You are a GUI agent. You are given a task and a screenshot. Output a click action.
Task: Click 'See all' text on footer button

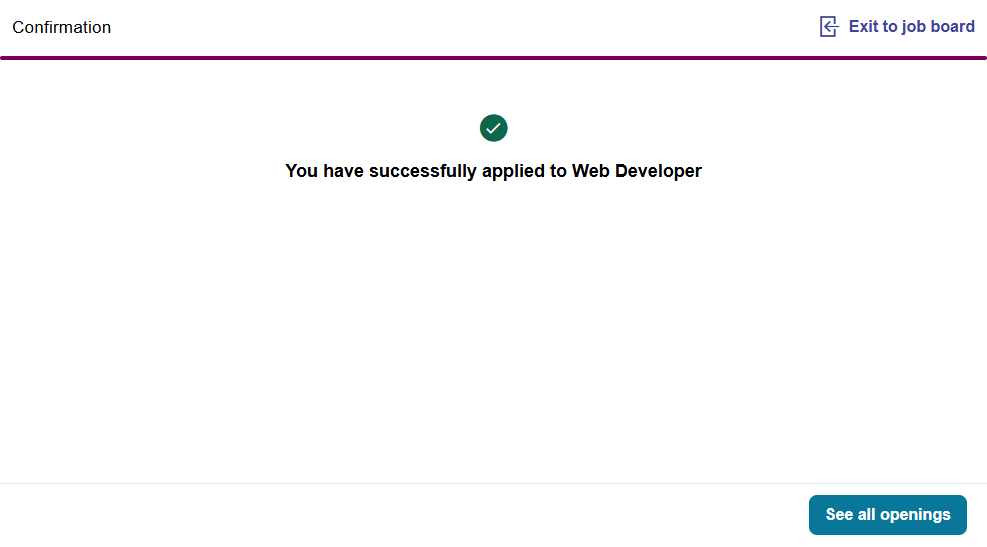(x=849, y=515)
